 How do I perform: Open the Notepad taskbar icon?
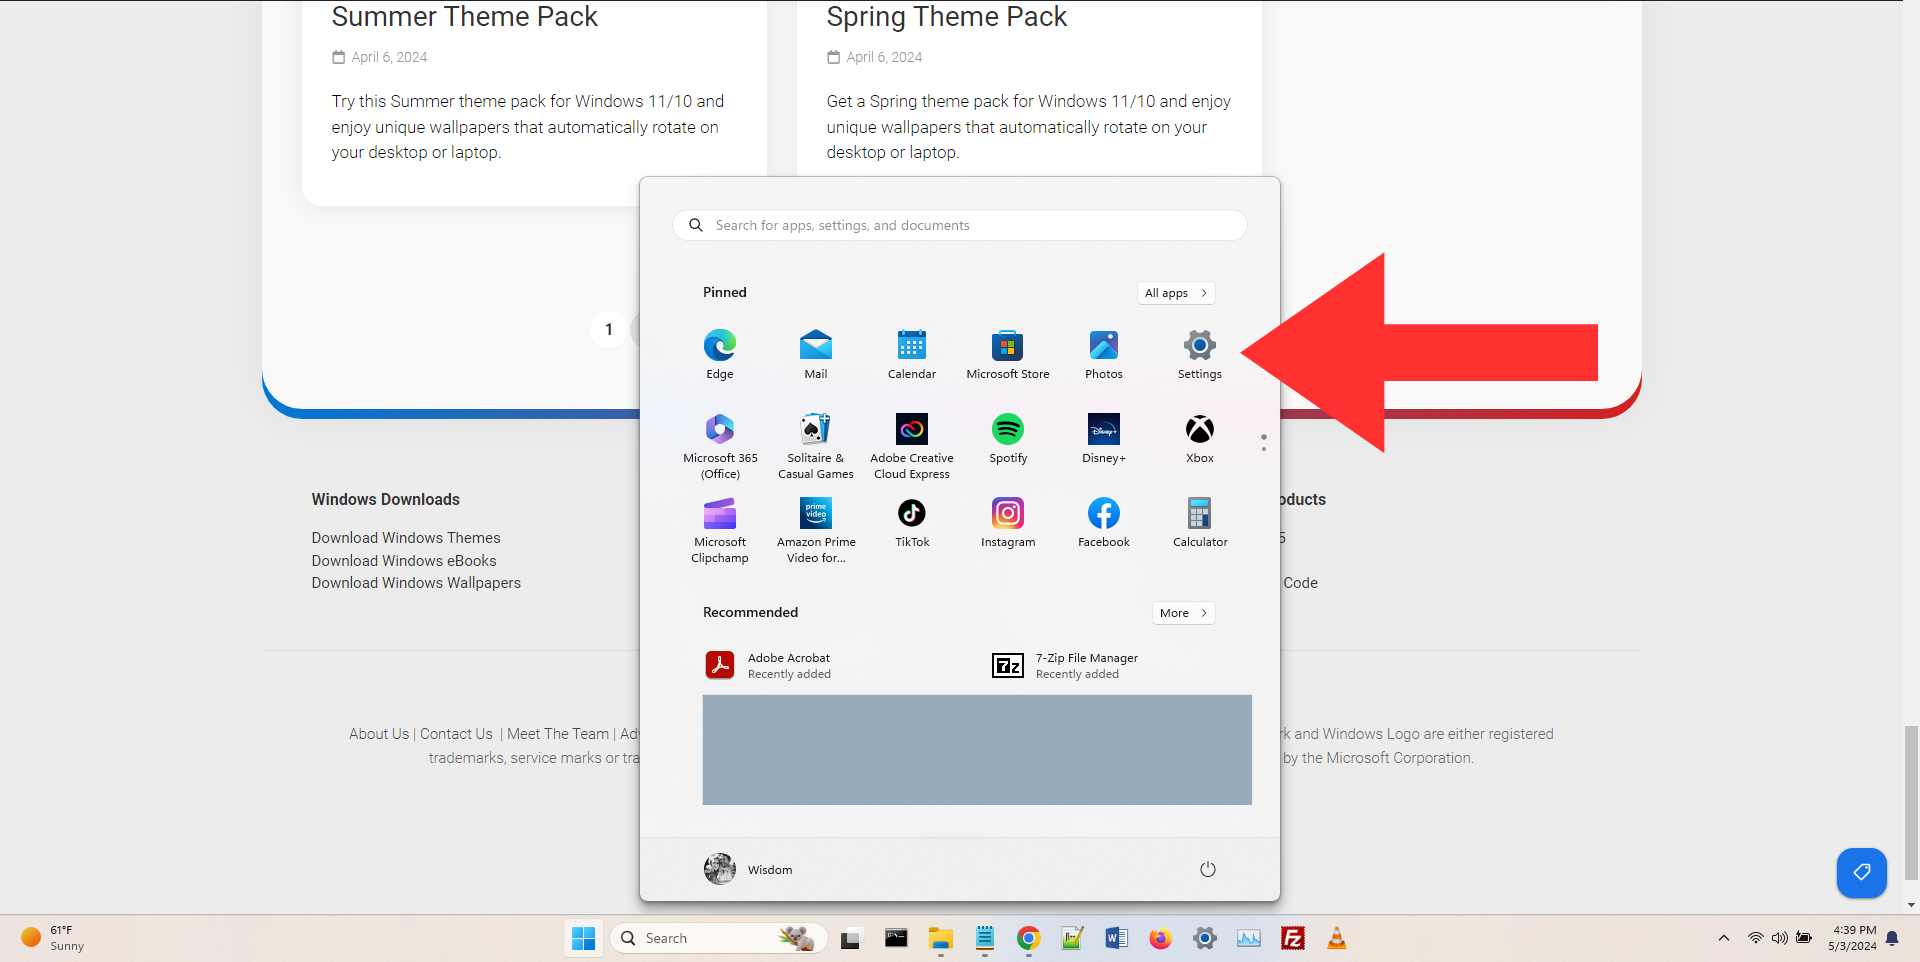tap(985, 938)
